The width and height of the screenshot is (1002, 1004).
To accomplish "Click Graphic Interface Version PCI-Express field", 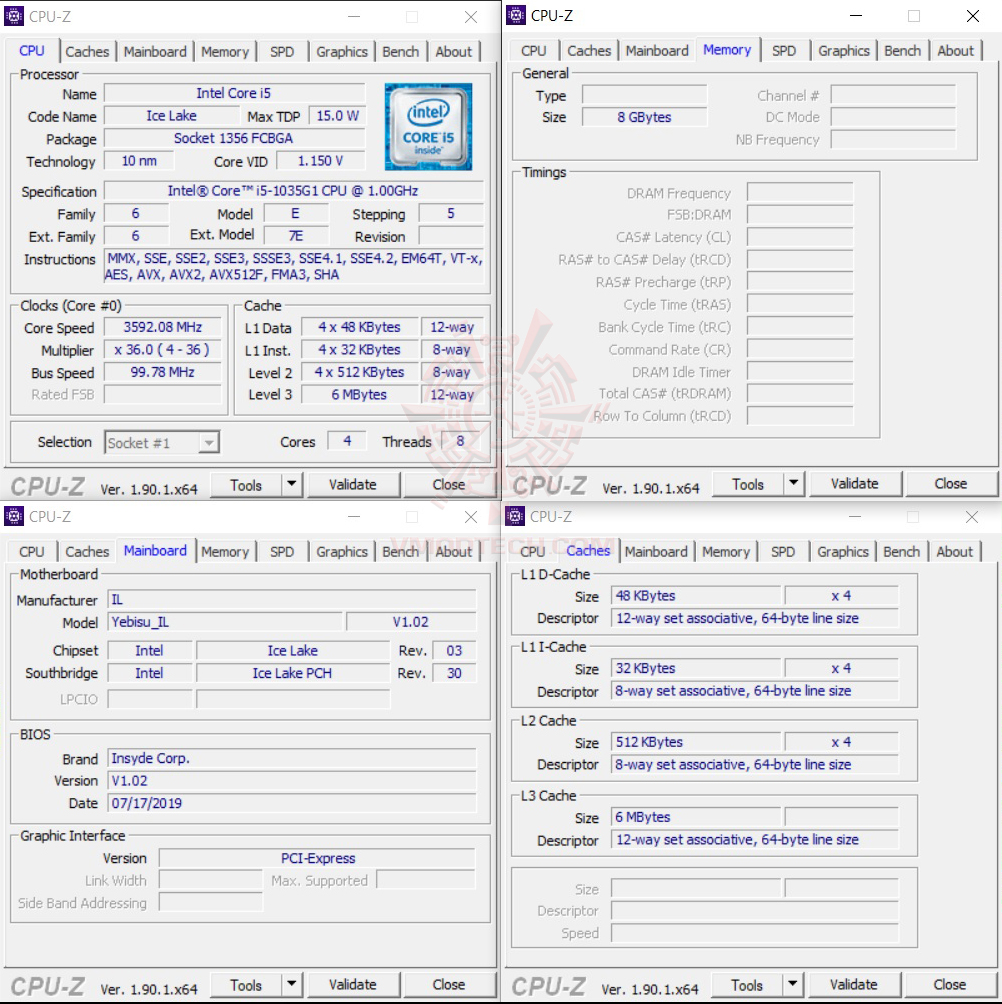I will [318, 858].
